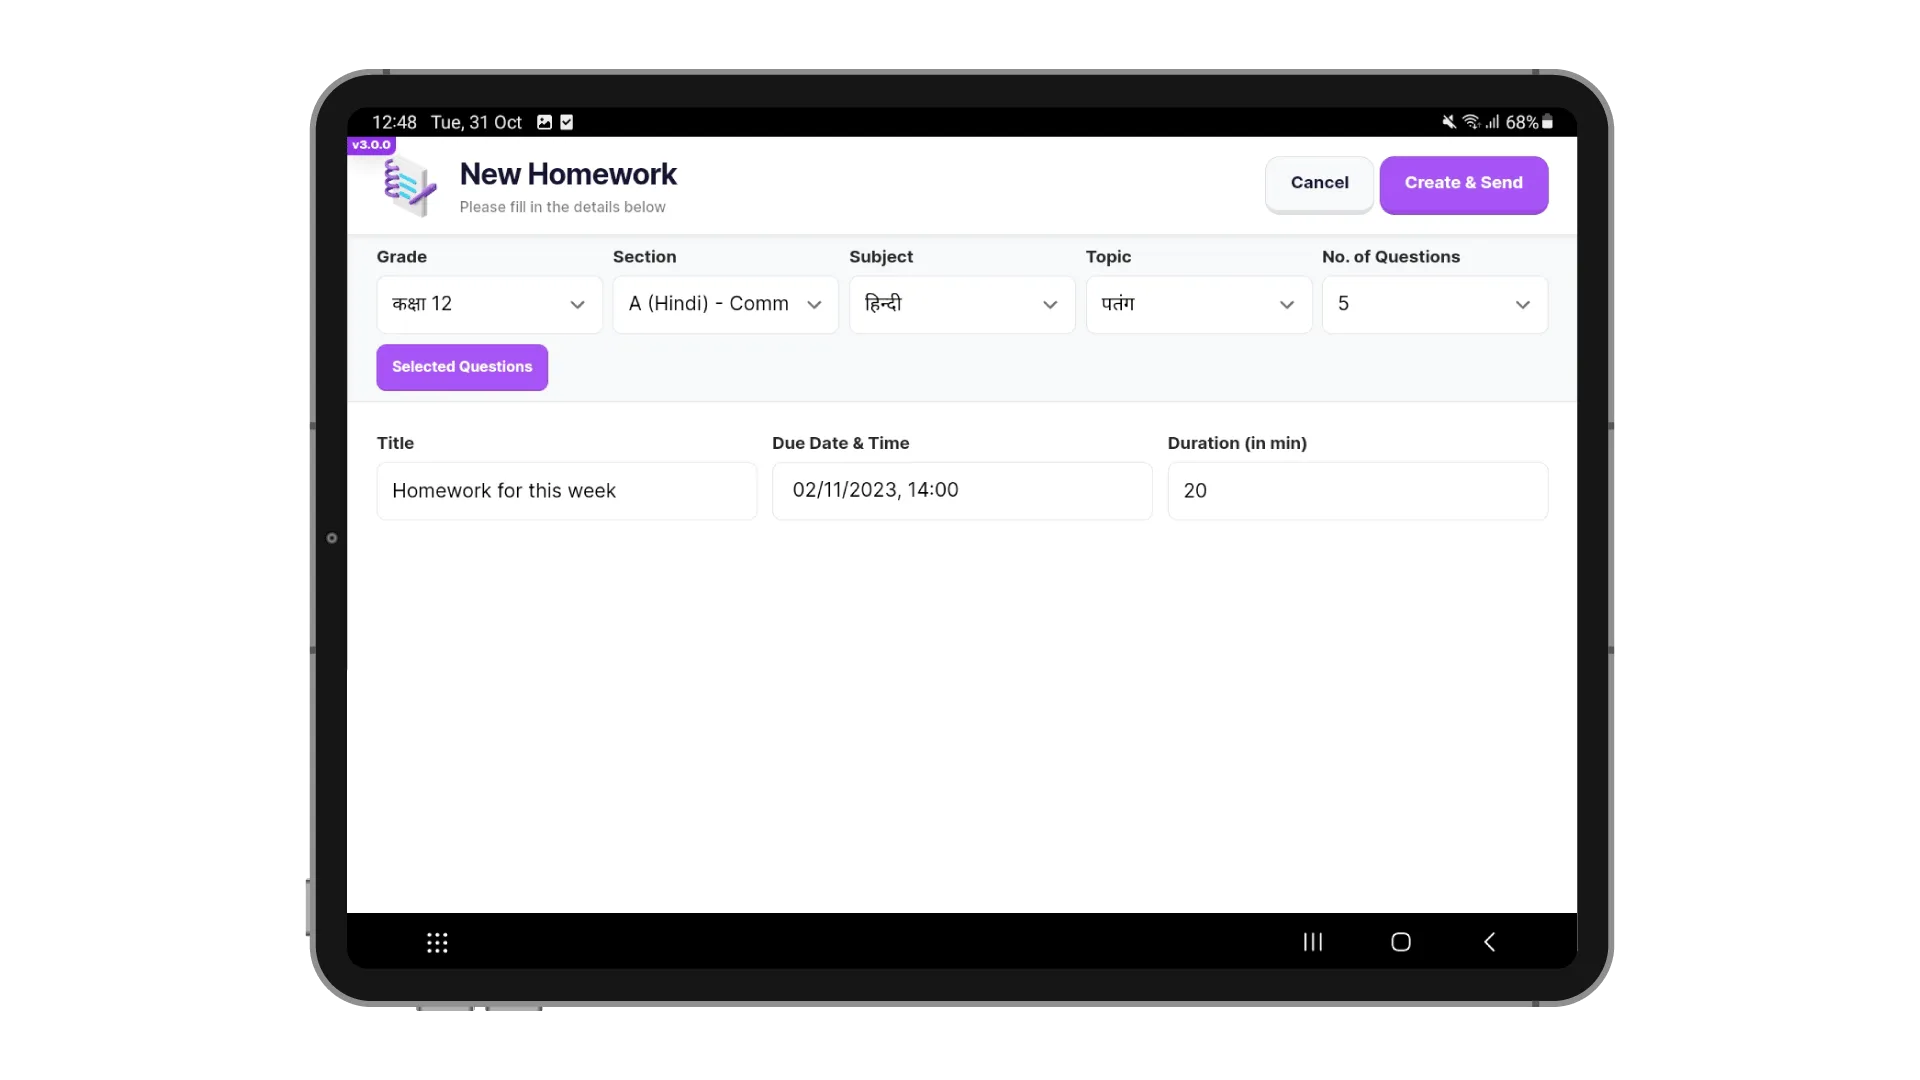This screenshot has height=1080, width=1920.
Task: Click the Duration (in min) label
Action: coord(1237,443)
